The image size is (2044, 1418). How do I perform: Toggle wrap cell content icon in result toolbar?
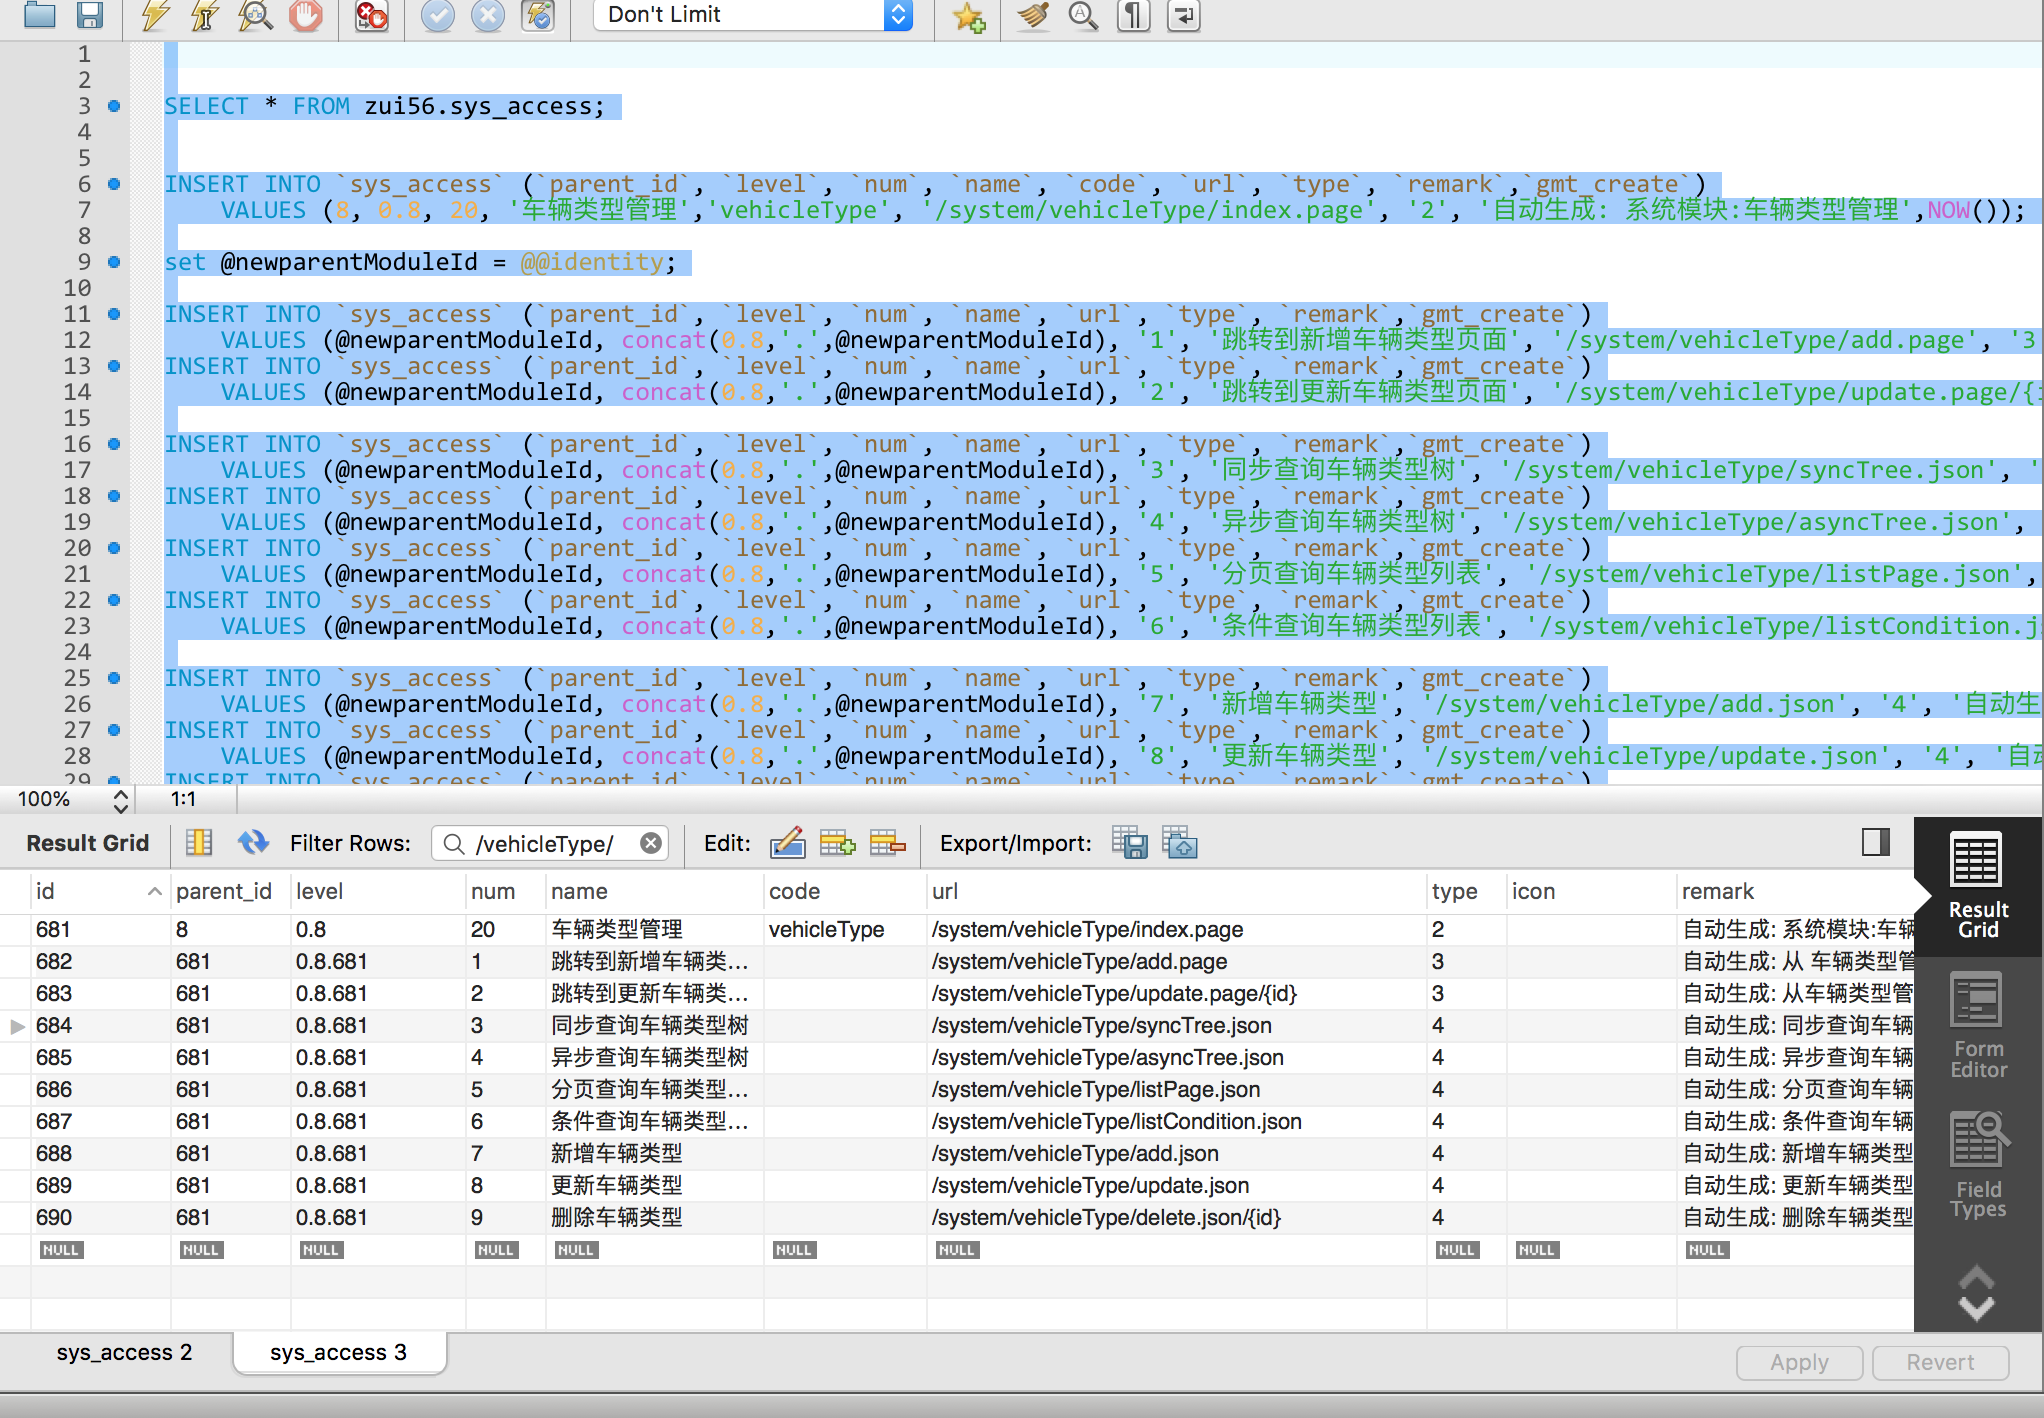199,843
